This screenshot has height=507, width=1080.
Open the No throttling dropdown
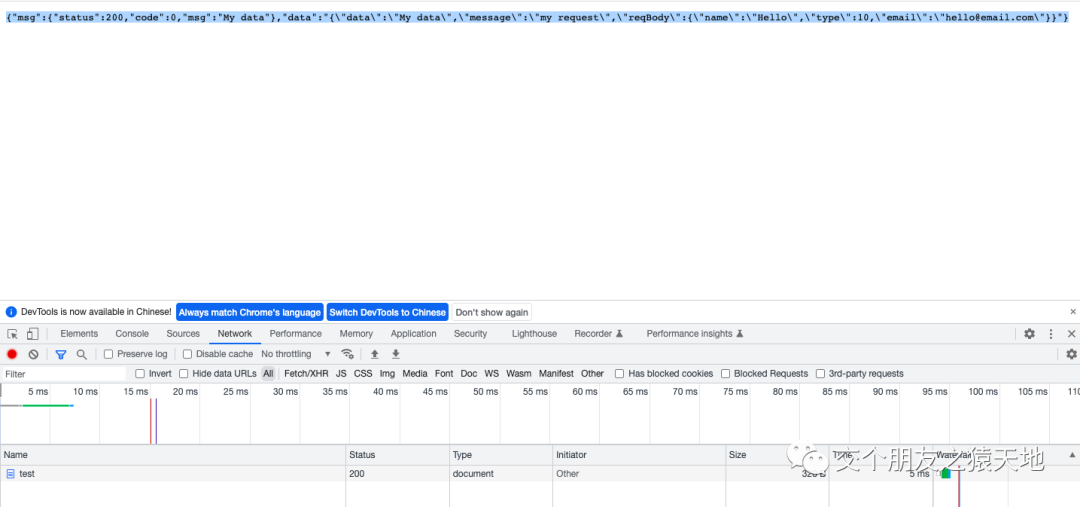pyautogui.click(x=296, y=354)
